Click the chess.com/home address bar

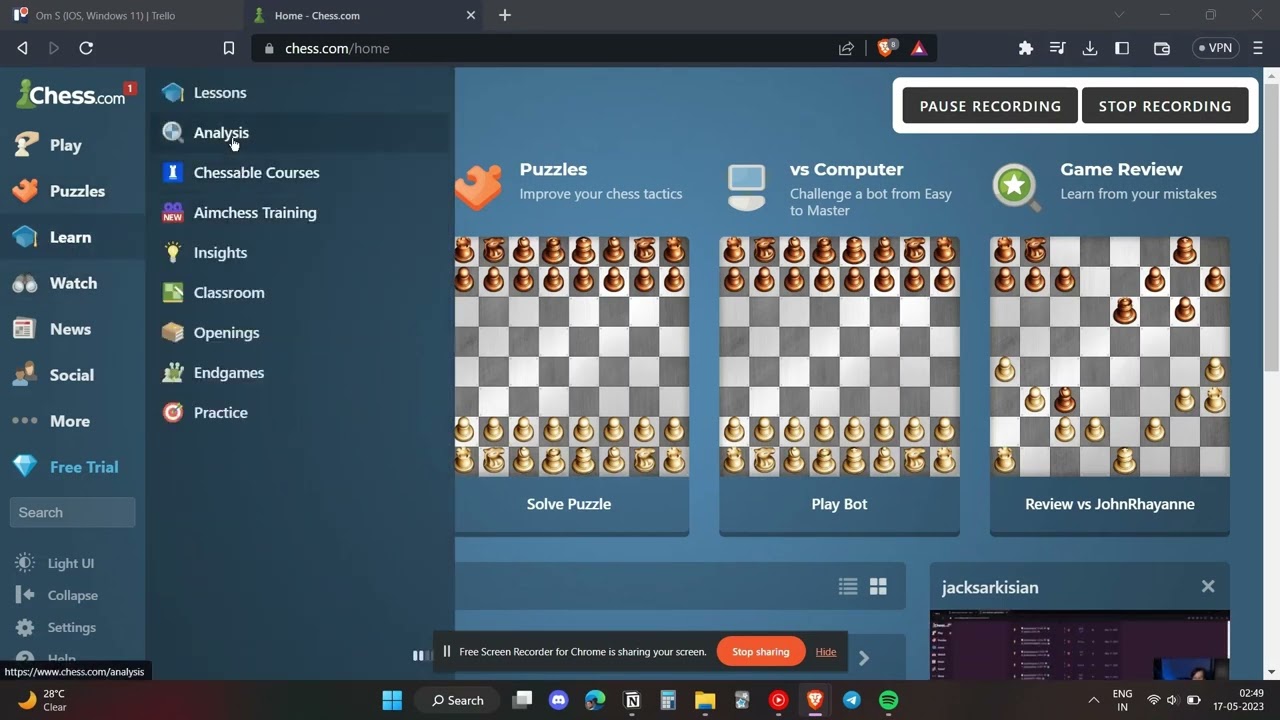(x=337, y=48)
